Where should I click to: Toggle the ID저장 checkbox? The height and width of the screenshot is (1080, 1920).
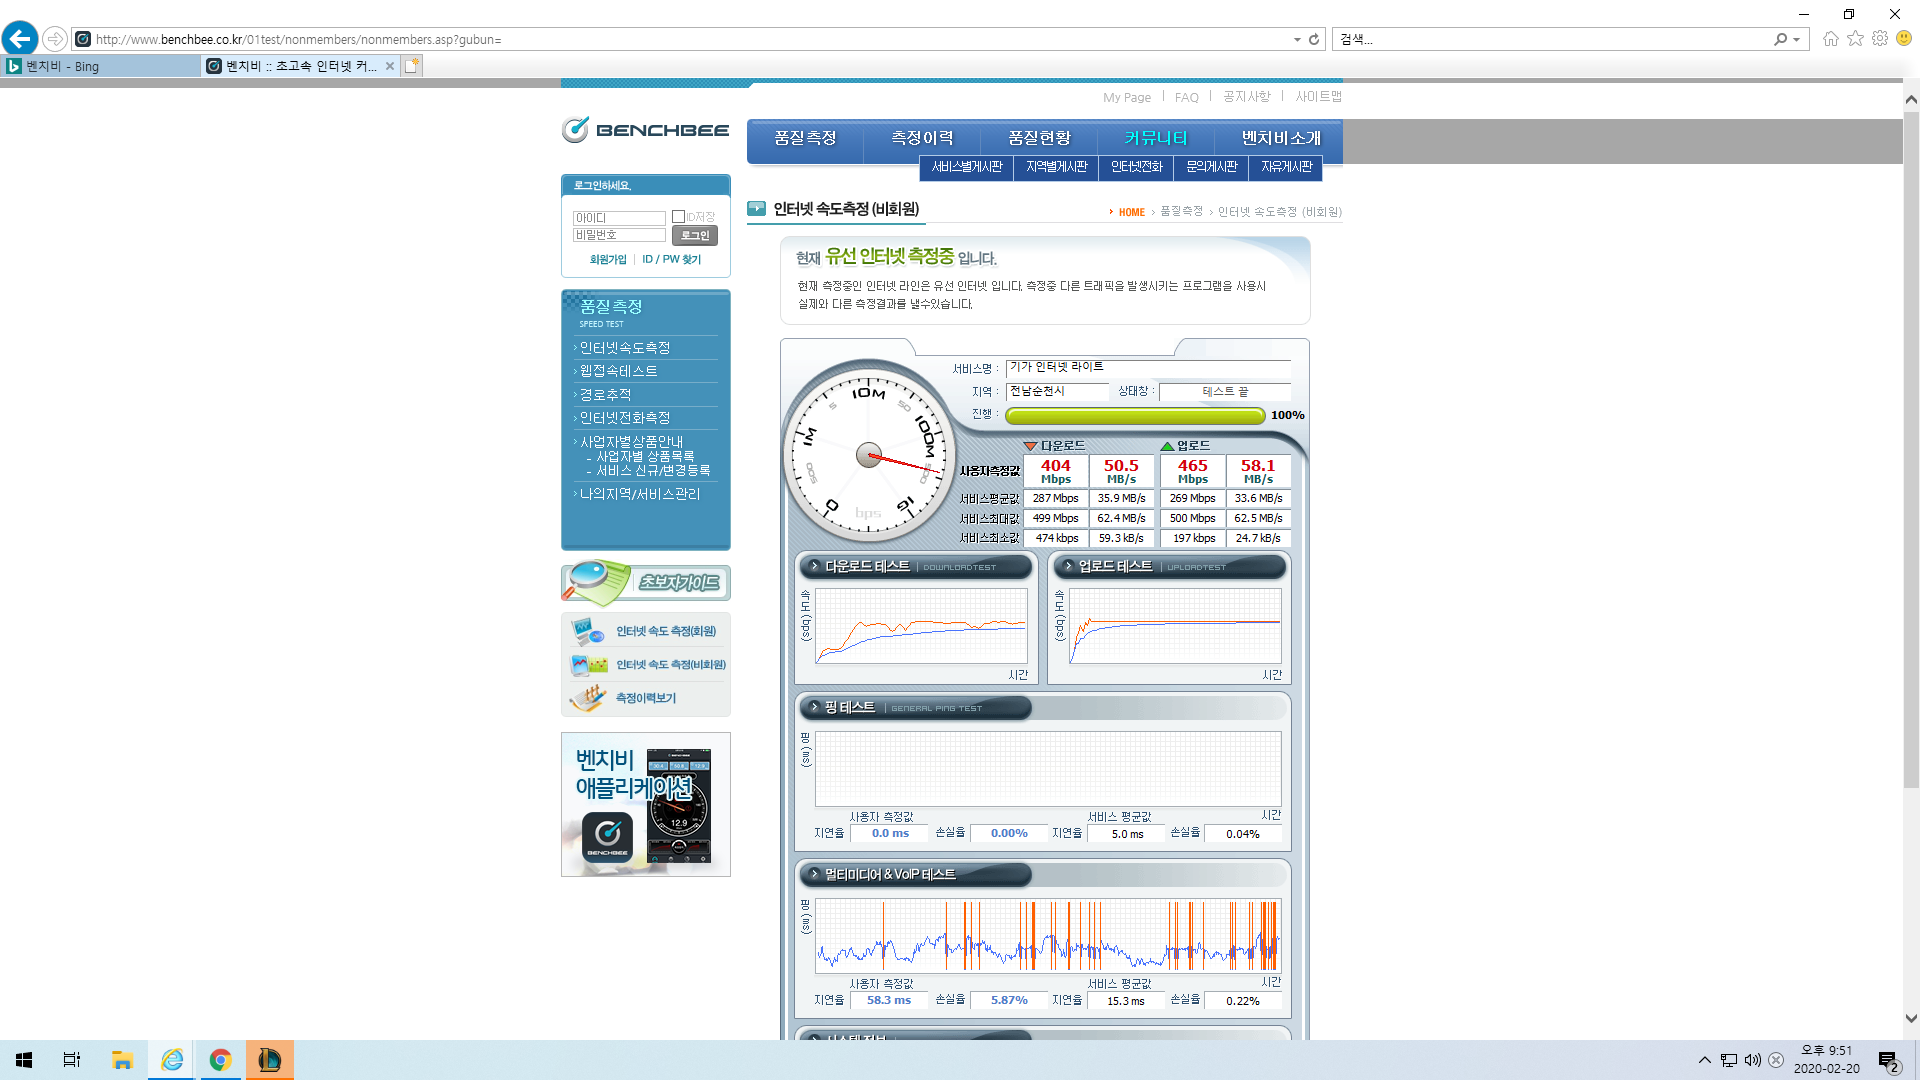[x=678, y=217]
